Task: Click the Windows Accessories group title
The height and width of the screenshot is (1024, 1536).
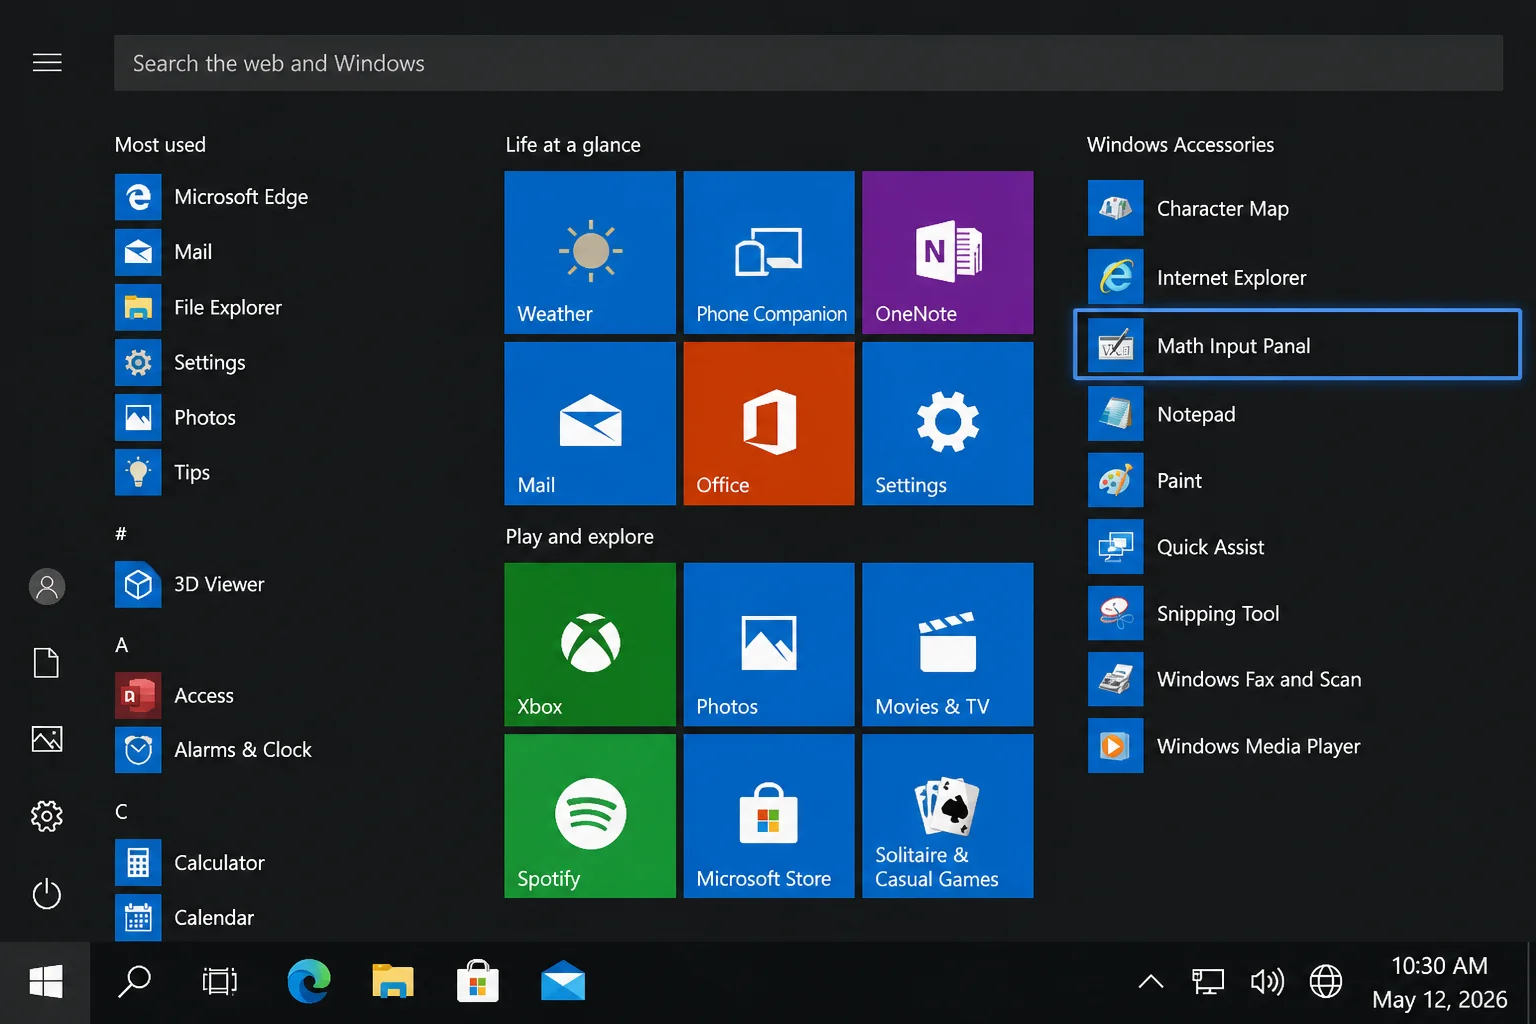Action: click(1181, 145)
